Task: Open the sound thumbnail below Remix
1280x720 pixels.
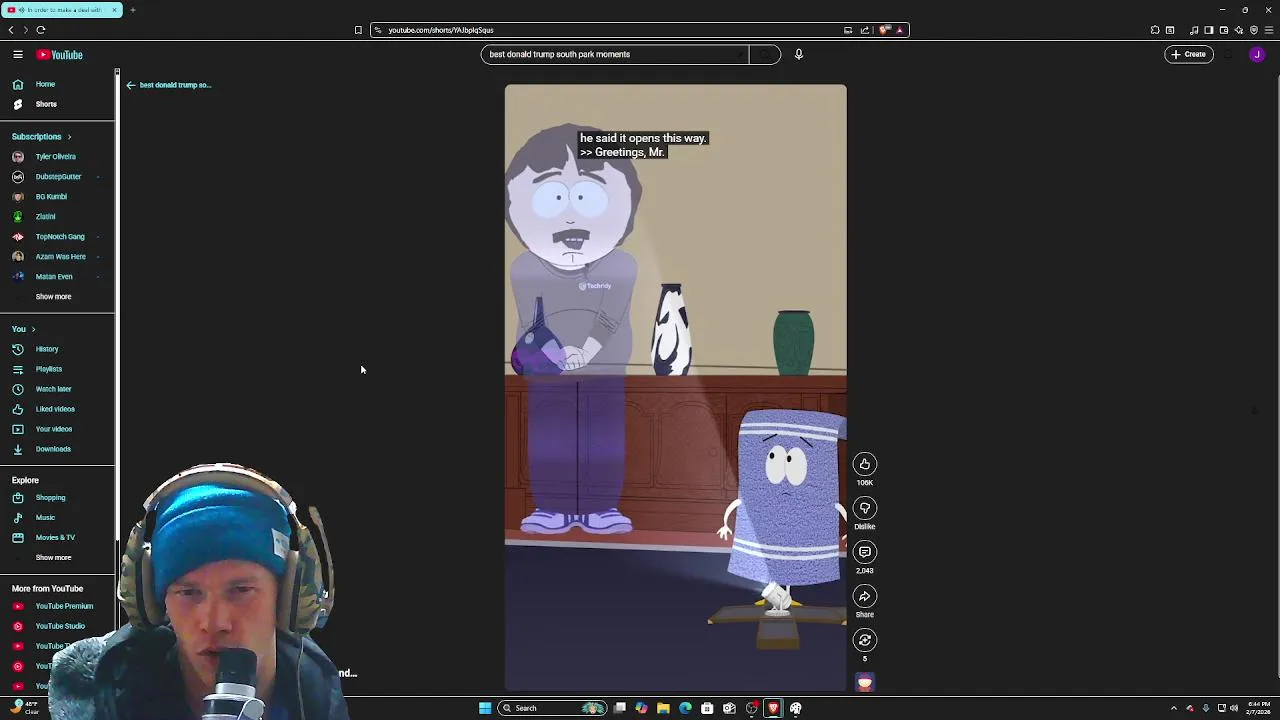Action: point(865,683)
